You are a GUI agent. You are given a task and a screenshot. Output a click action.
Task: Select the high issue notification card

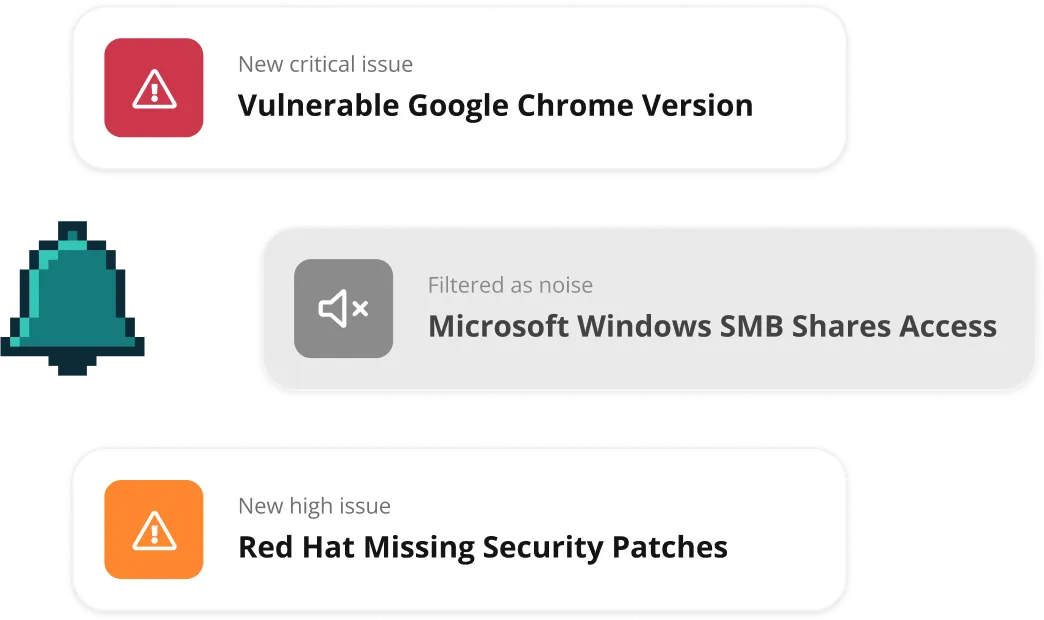tap(459, 529)
